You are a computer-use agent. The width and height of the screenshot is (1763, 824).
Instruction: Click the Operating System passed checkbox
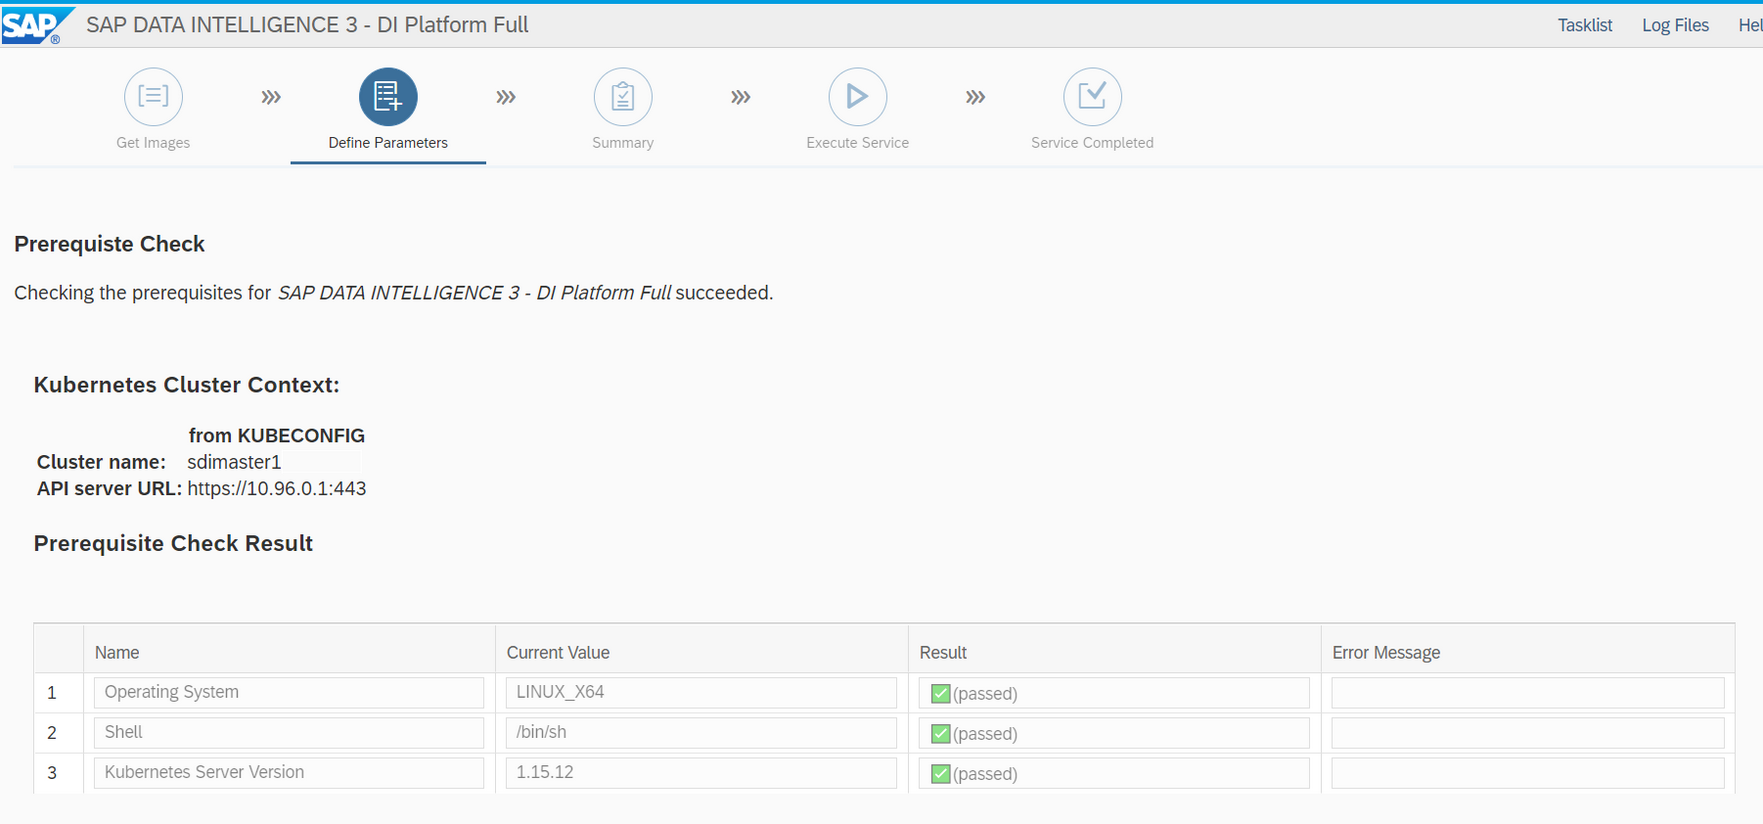click(940, 693)
